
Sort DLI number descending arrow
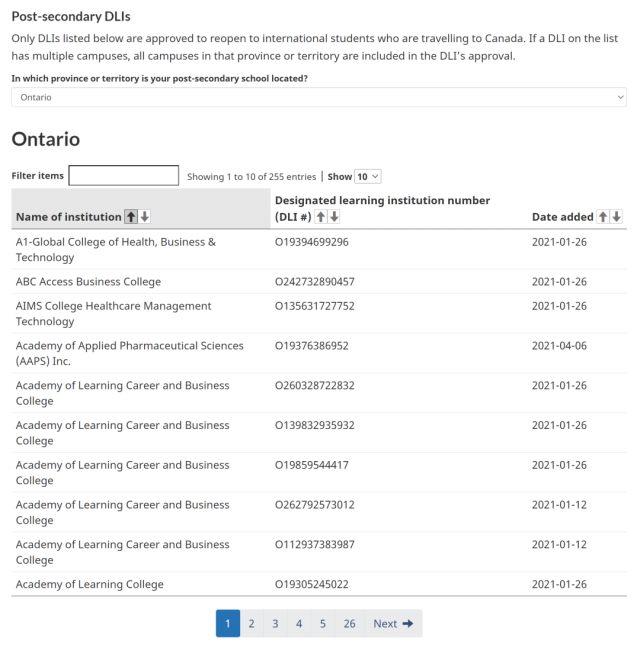tap(334, 217)
